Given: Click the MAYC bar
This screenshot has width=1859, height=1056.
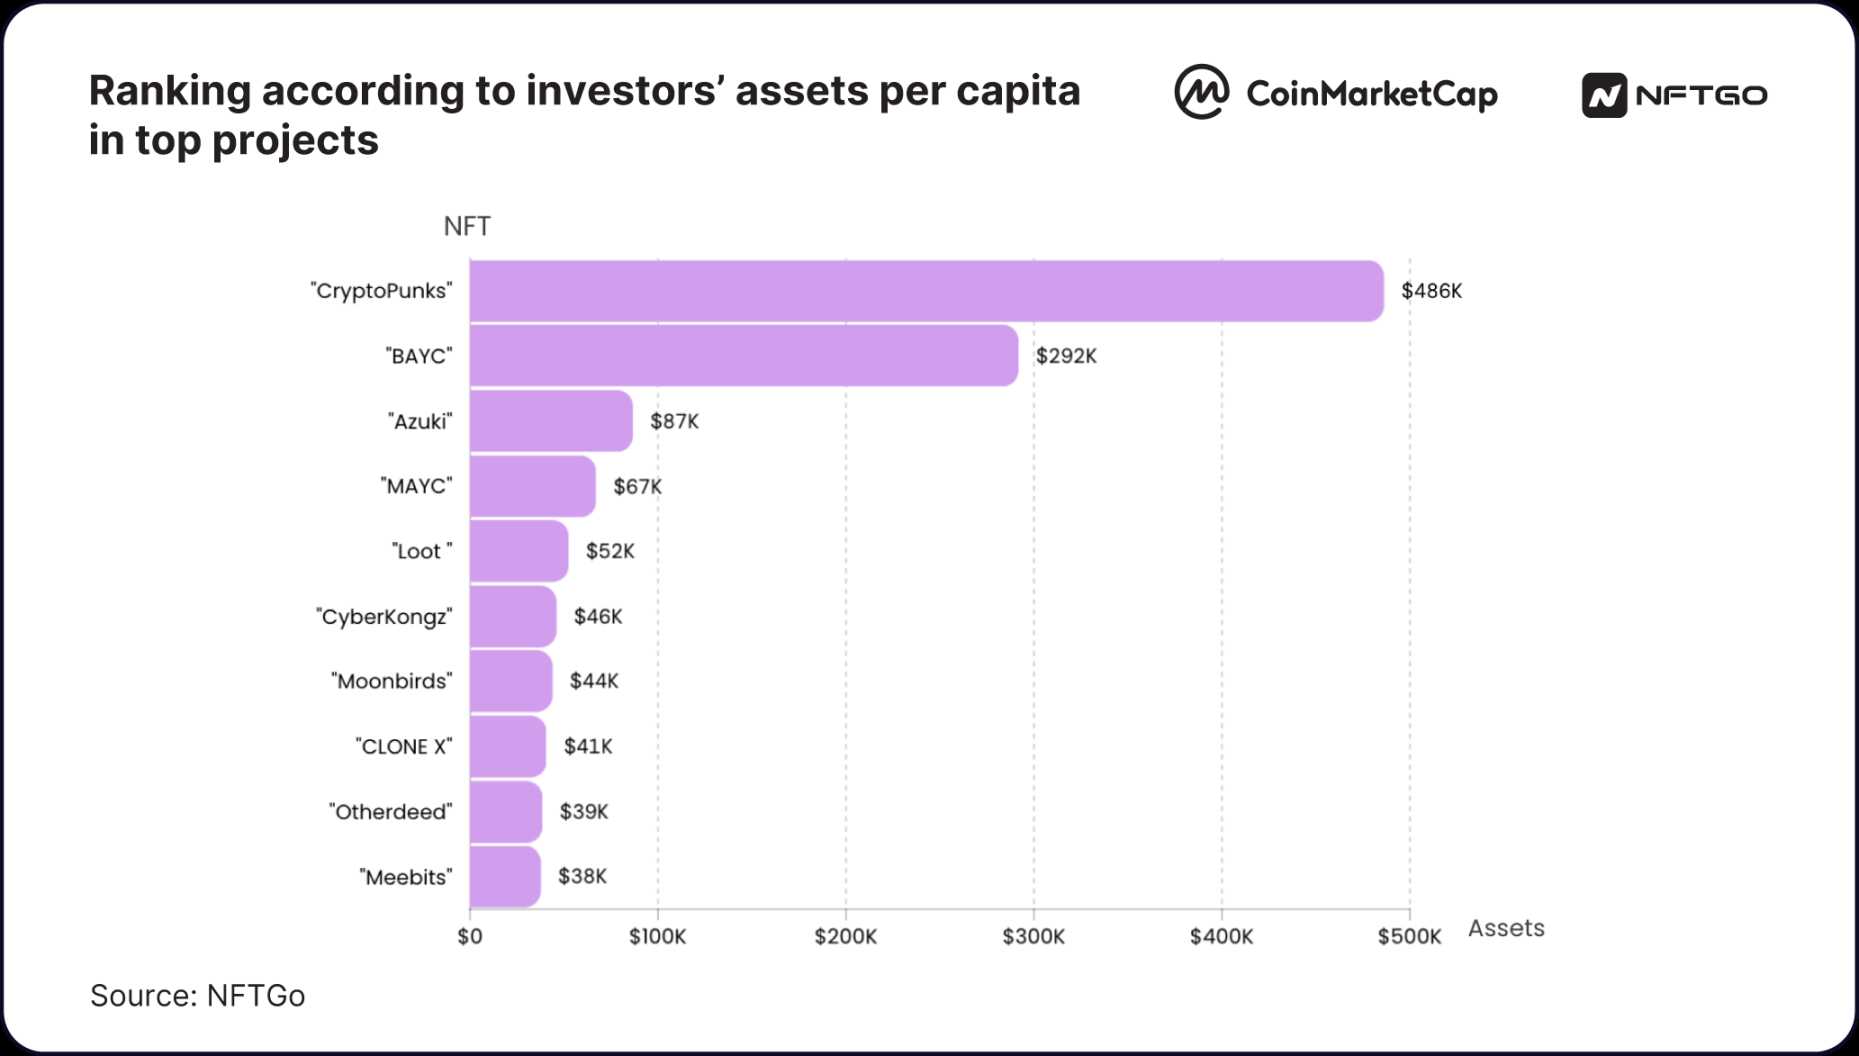Looking at the screenshot, I should click(532, 486).
